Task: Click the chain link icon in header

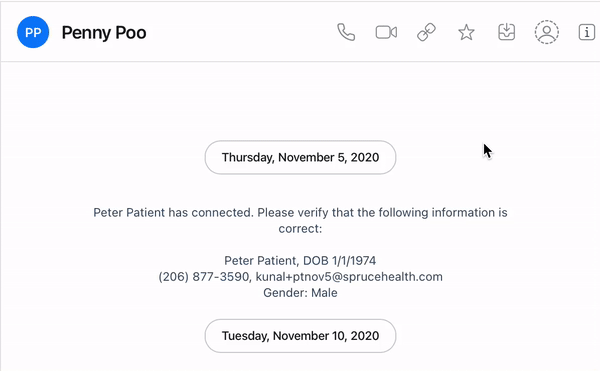Action: coord(426,32)
